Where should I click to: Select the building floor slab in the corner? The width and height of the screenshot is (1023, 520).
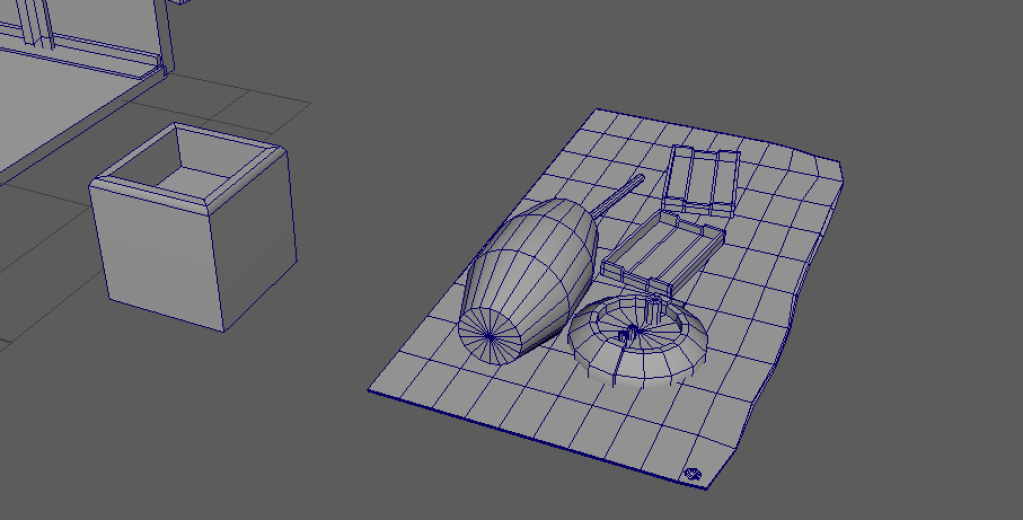tap(60, 100)
